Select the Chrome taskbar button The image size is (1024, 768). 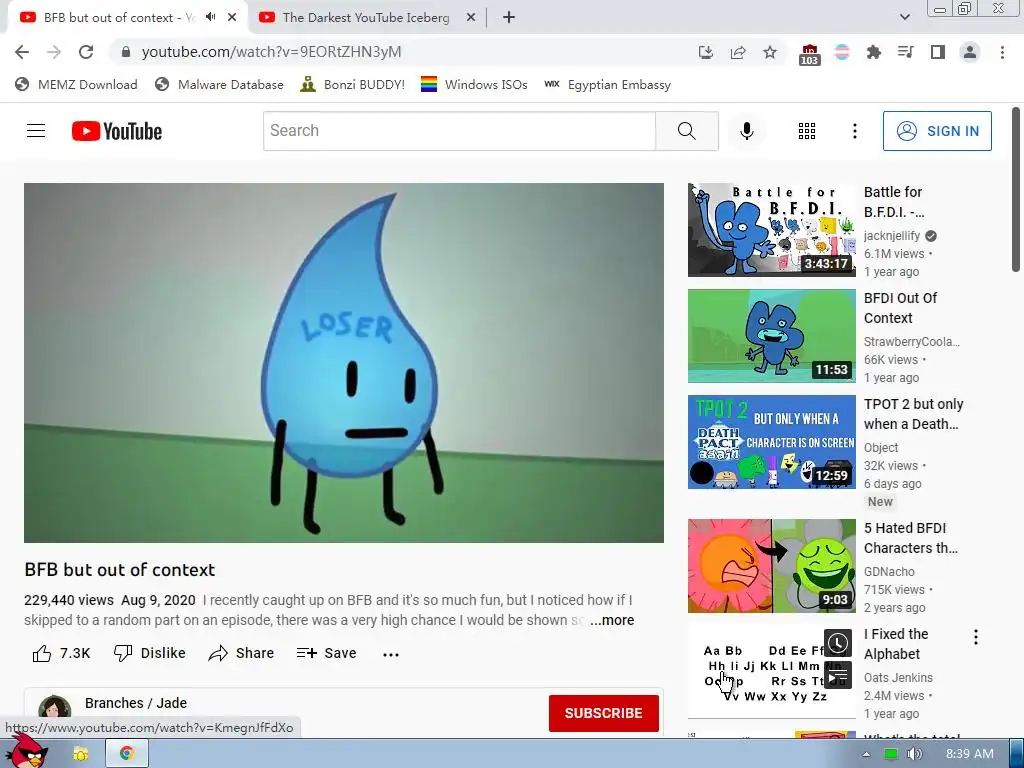click(x=127, y=754)
